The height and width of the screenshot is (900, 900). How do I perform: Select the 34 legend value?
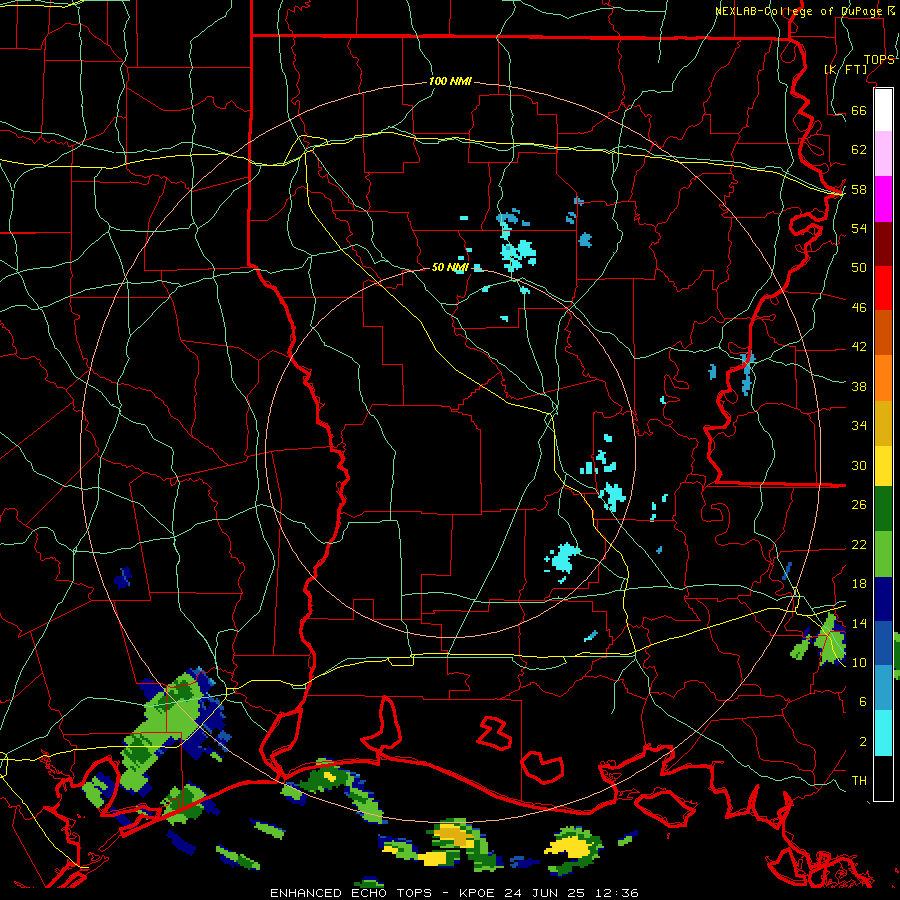pyautogui.click(x=859, y=426)
